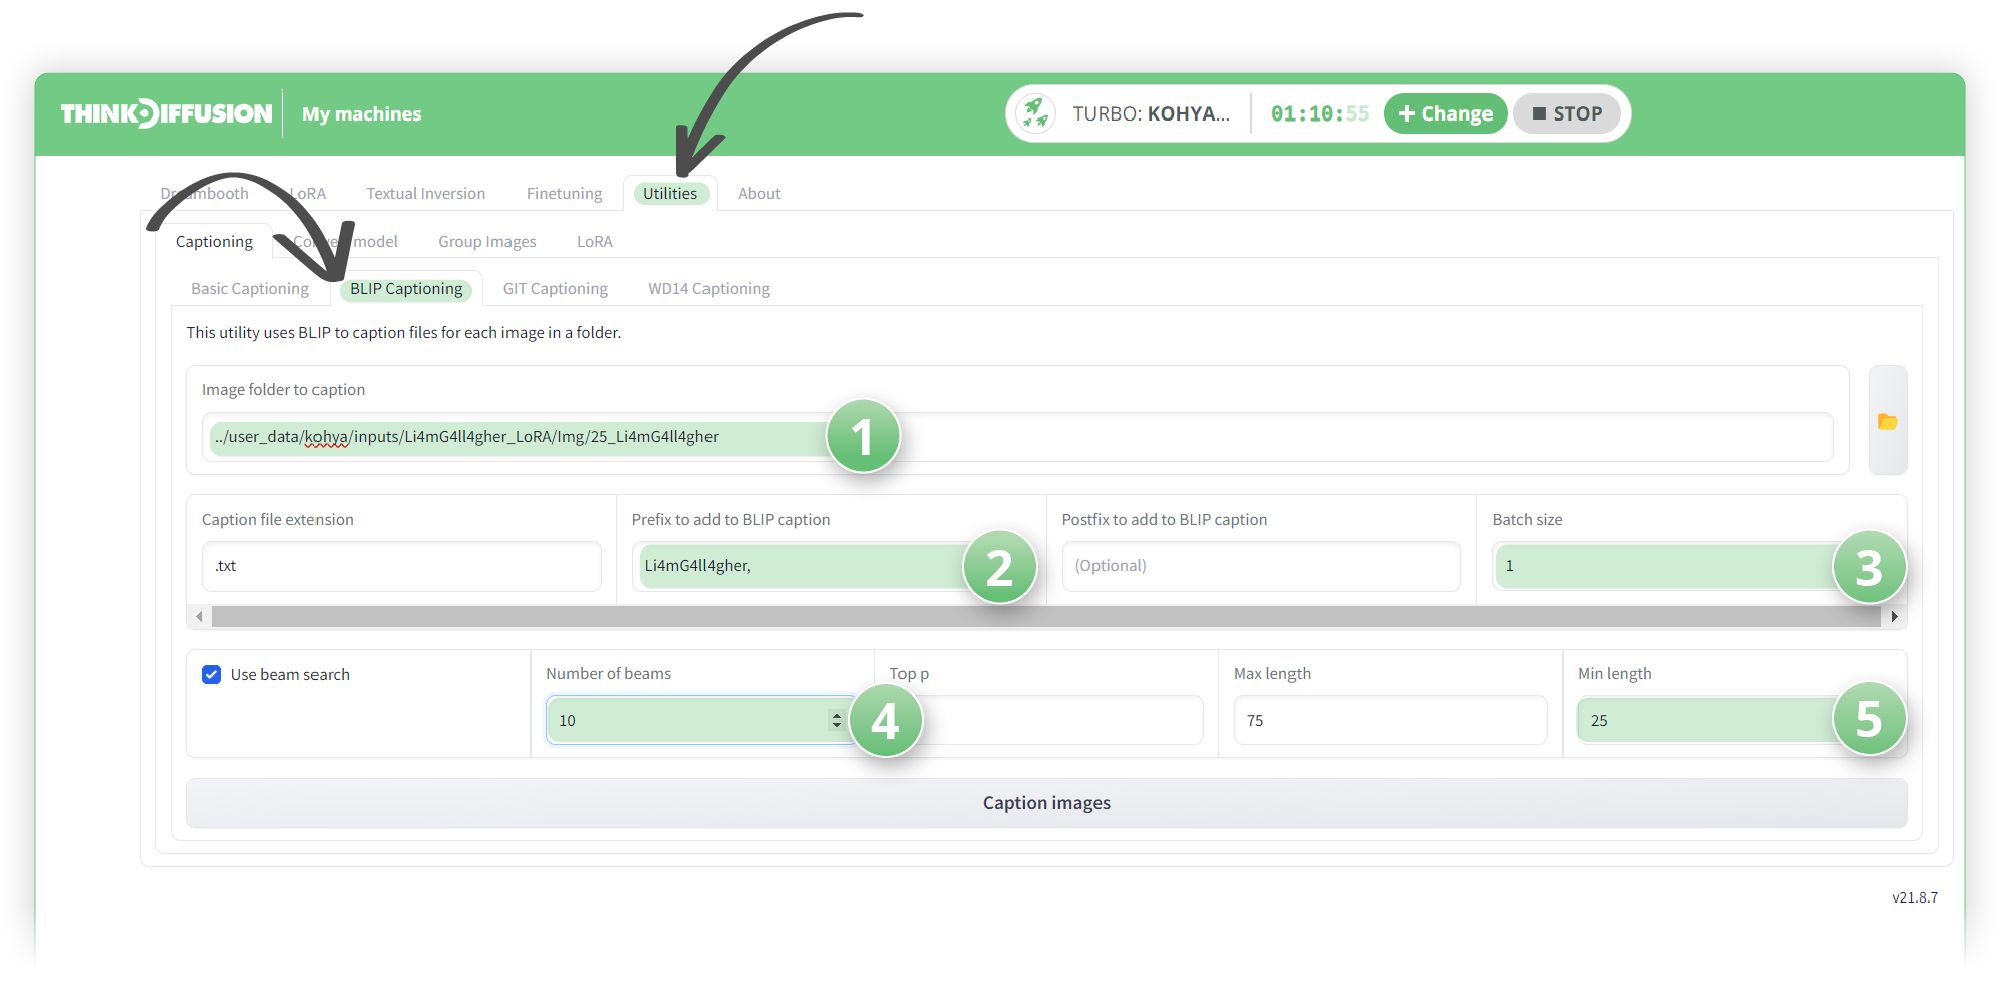Open the My machines page
The image size is (2000, 1000).
pyautogui.click(x=360, y=113)
